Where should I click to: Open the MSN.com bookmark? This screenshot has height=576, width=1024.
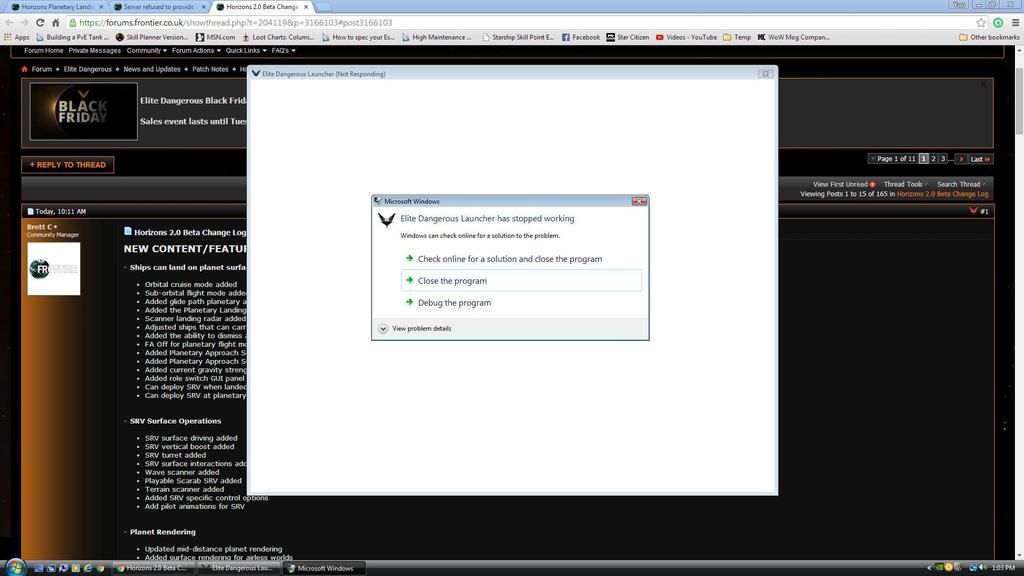(216, 37)
